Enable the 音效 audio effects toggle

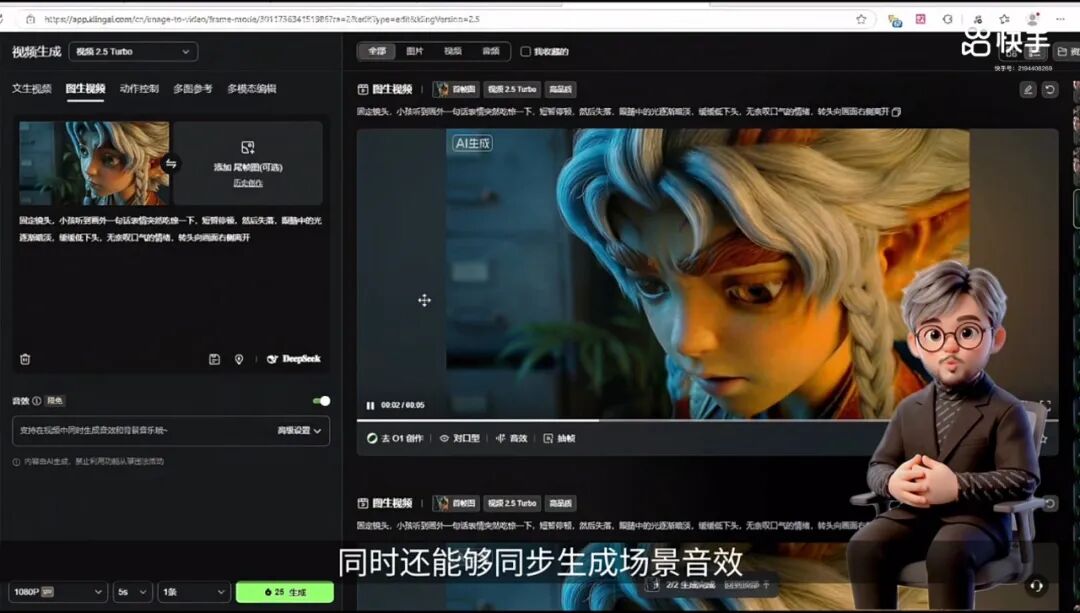[320, 399]
